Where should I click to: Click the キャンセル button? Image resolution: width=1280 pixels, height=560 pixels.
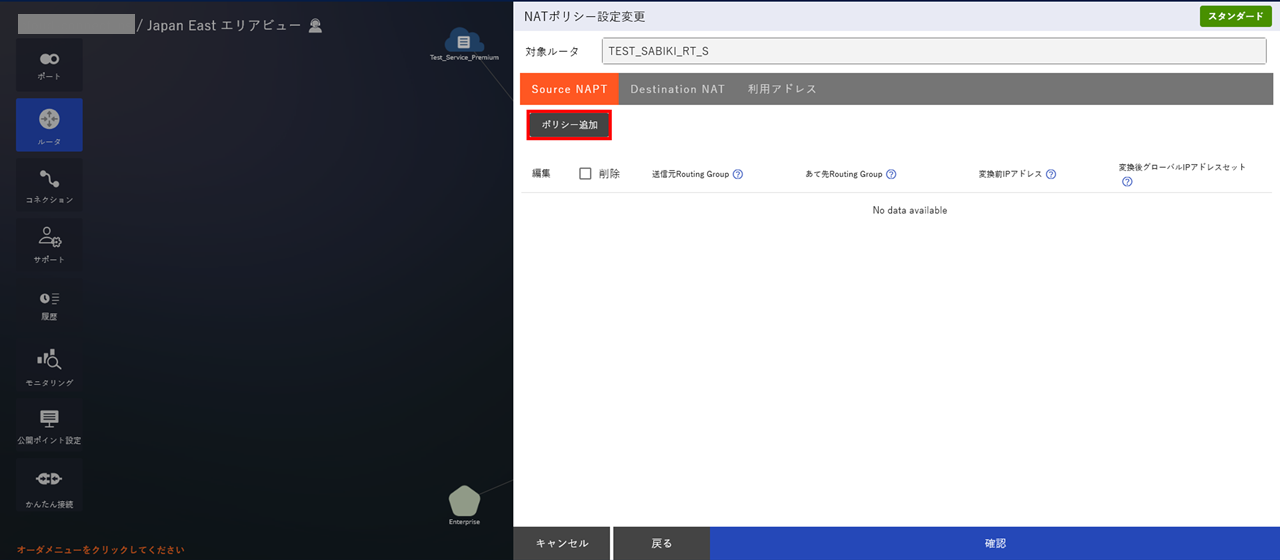tap(562, 543)
